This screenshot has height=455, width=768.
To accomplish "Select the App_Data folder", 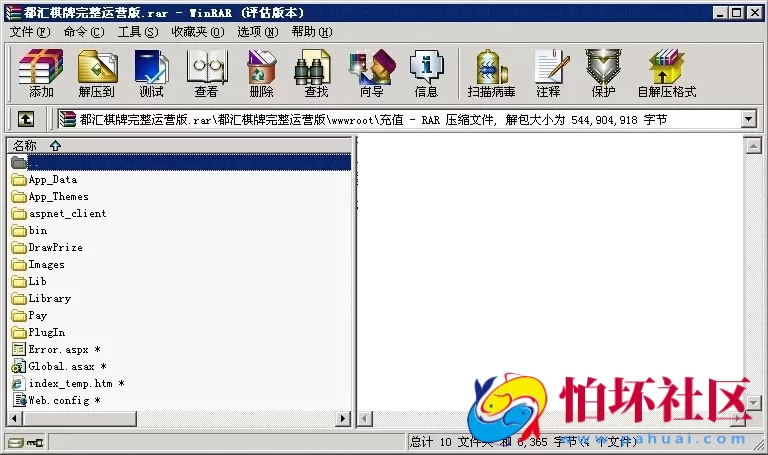I will tap(52, 180).
